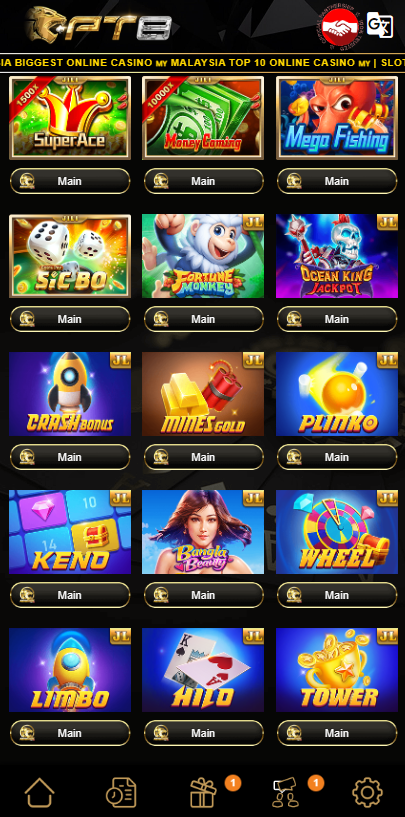The image size is (405, 817).
Task: Open the Crash Bonus rocket game
Action: 70,394
